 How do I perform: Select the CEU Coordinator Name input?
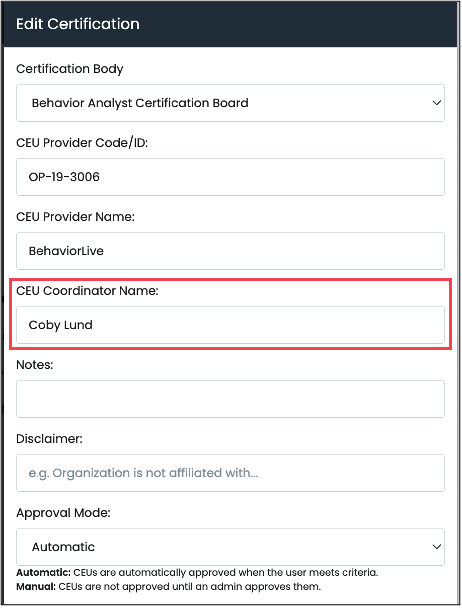[230, 325]
